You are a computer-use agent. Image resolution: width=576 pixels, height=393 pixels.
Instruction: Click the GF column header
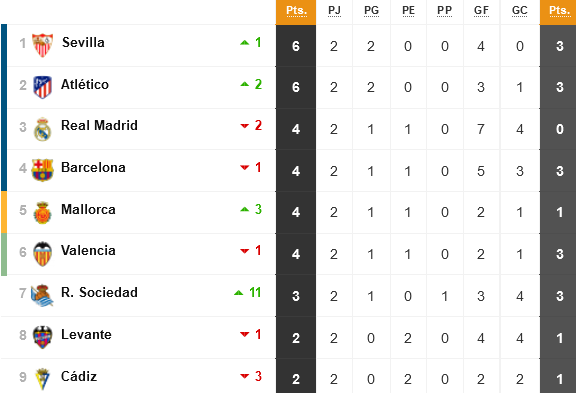coord(481,10)
